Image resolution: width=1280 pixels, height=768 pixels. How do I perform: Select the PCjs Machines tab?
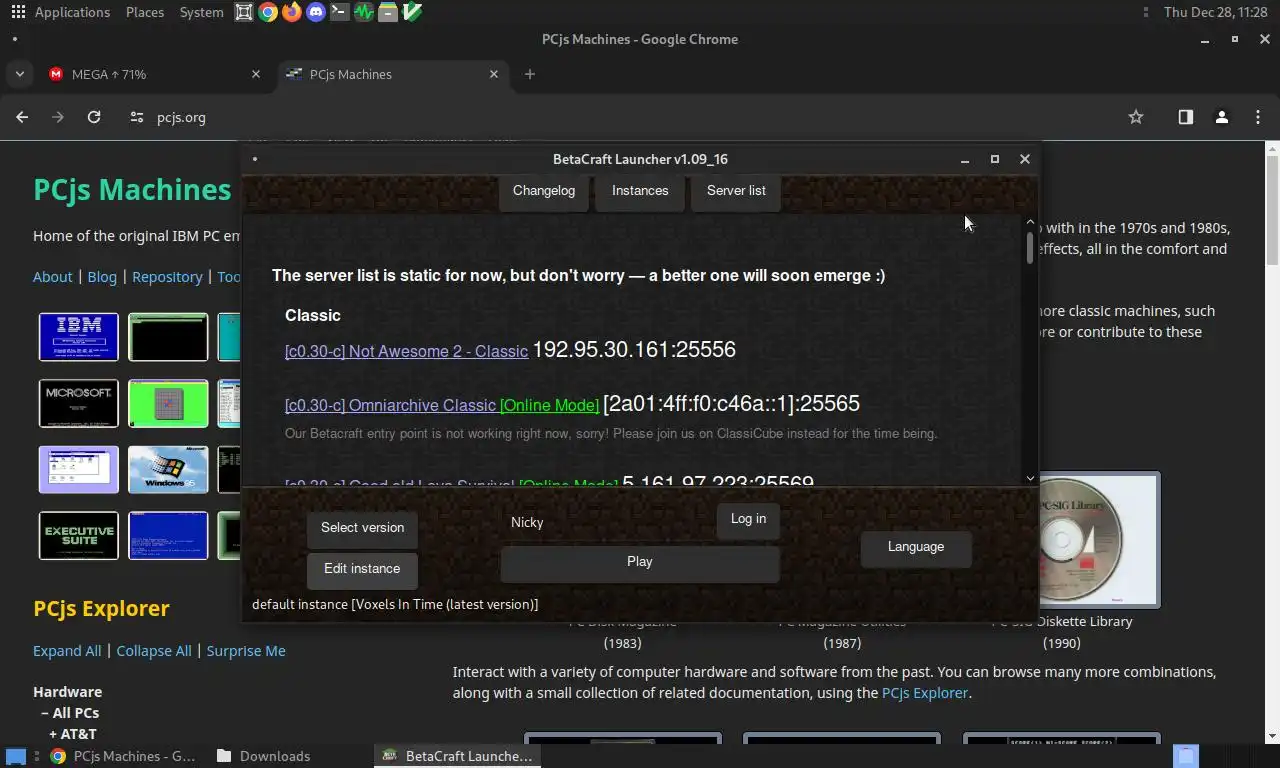392,74
